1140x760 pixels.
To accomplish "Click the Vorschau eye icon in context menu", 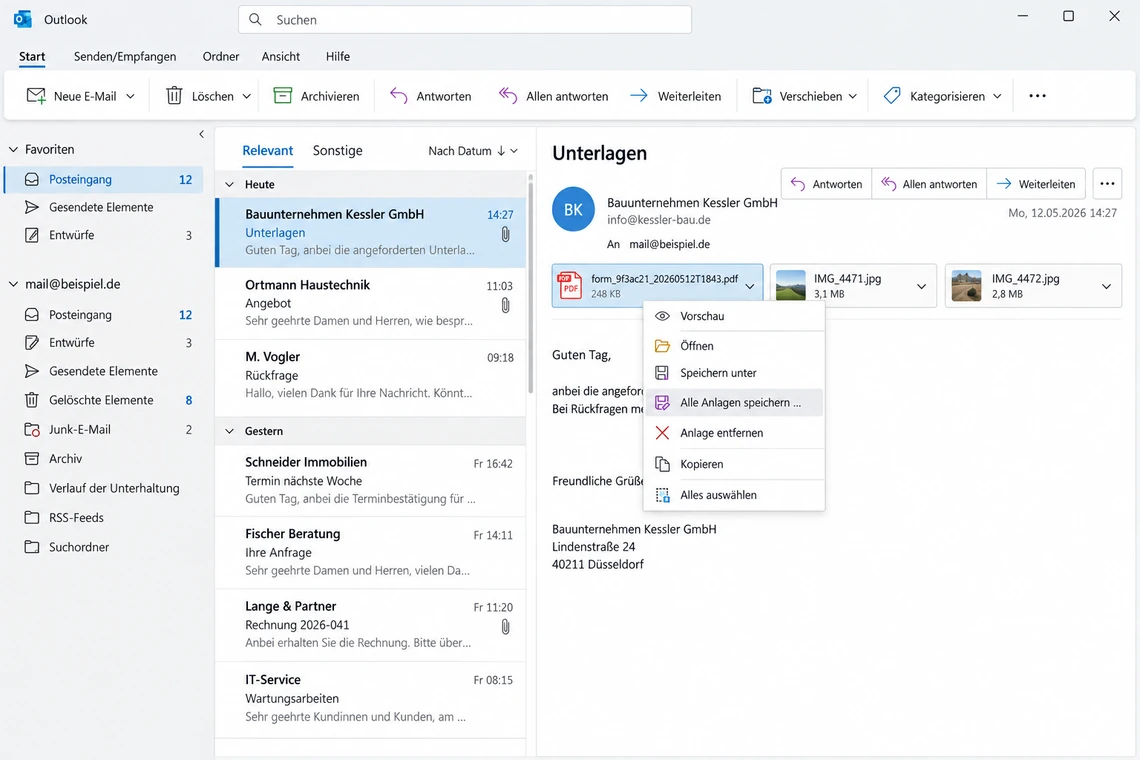I will tap(662, 316).
